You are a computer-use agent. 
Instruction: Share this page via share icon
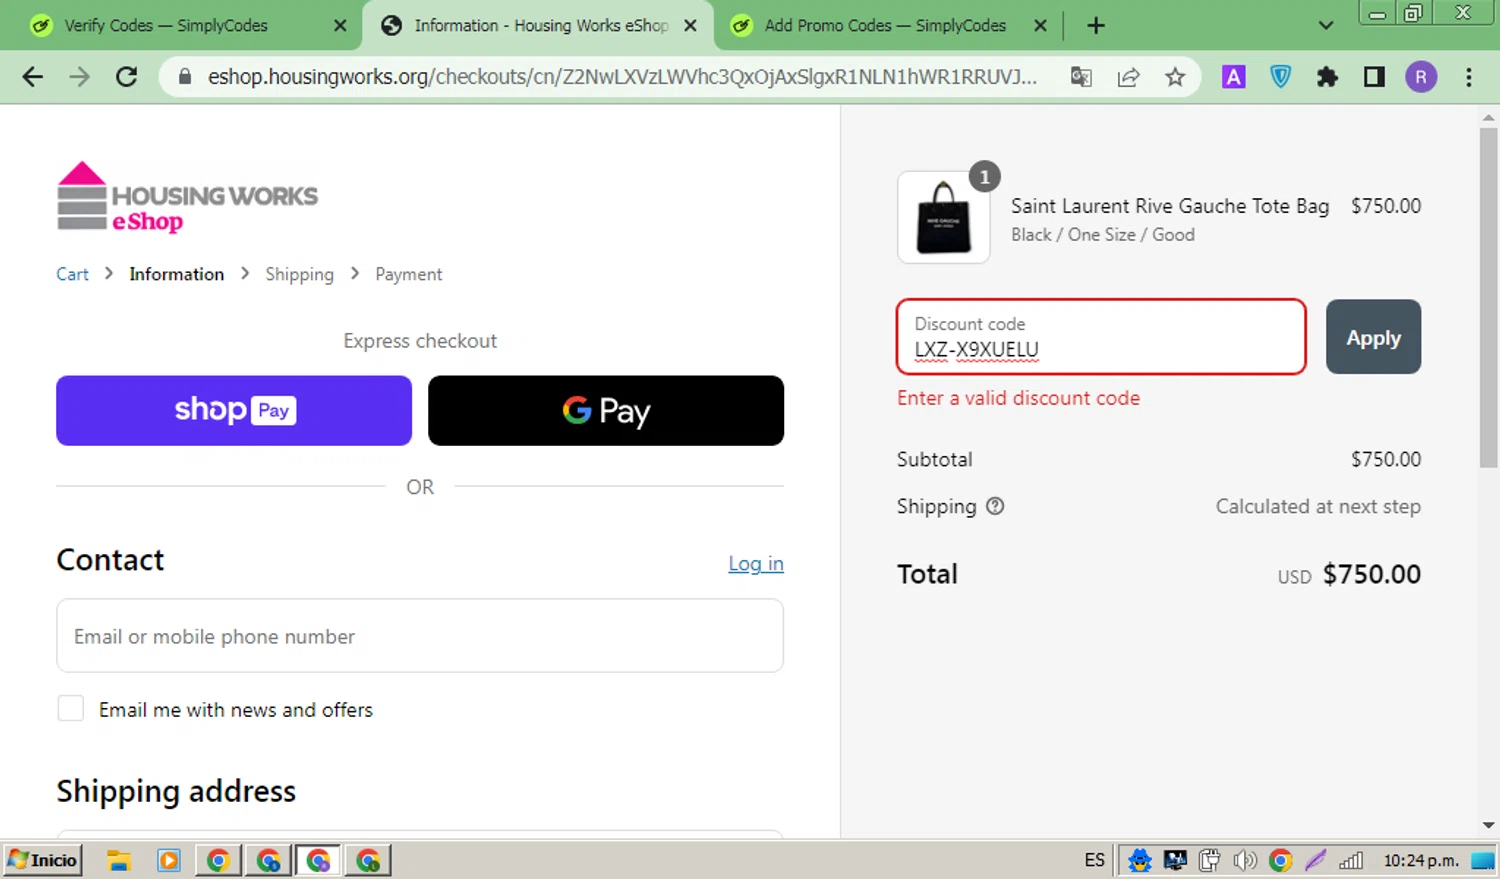tap(1128, 77)
